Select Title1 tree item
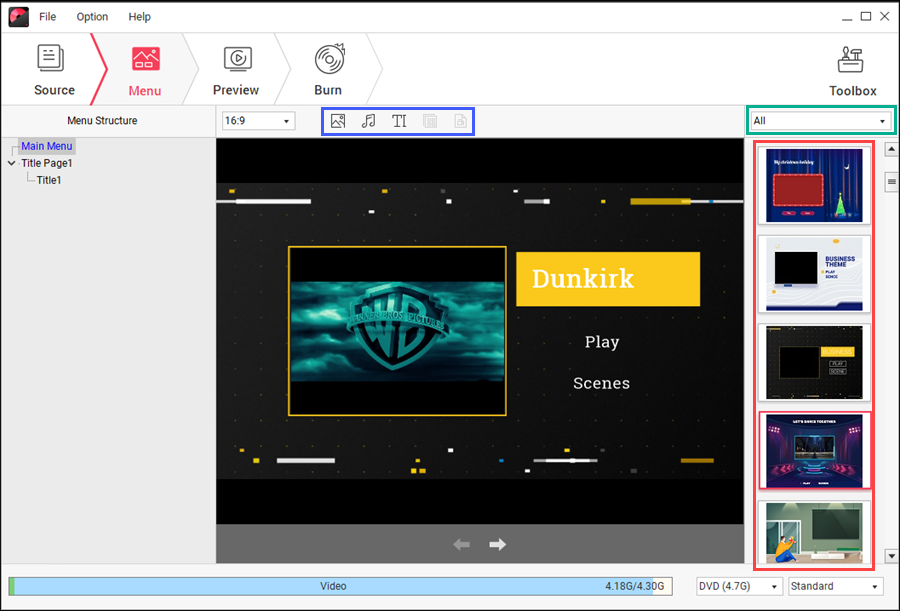 [x=49, y=180]
